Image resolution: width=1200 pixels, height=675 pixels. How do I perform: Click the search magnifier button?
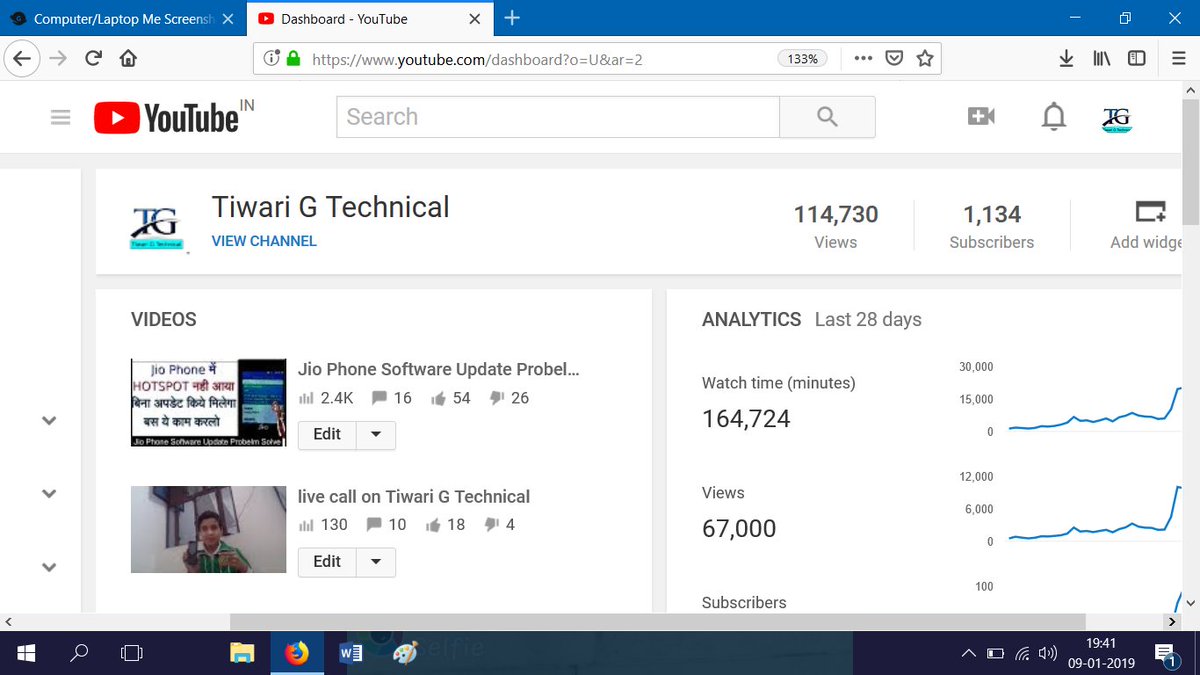[827, 117]
